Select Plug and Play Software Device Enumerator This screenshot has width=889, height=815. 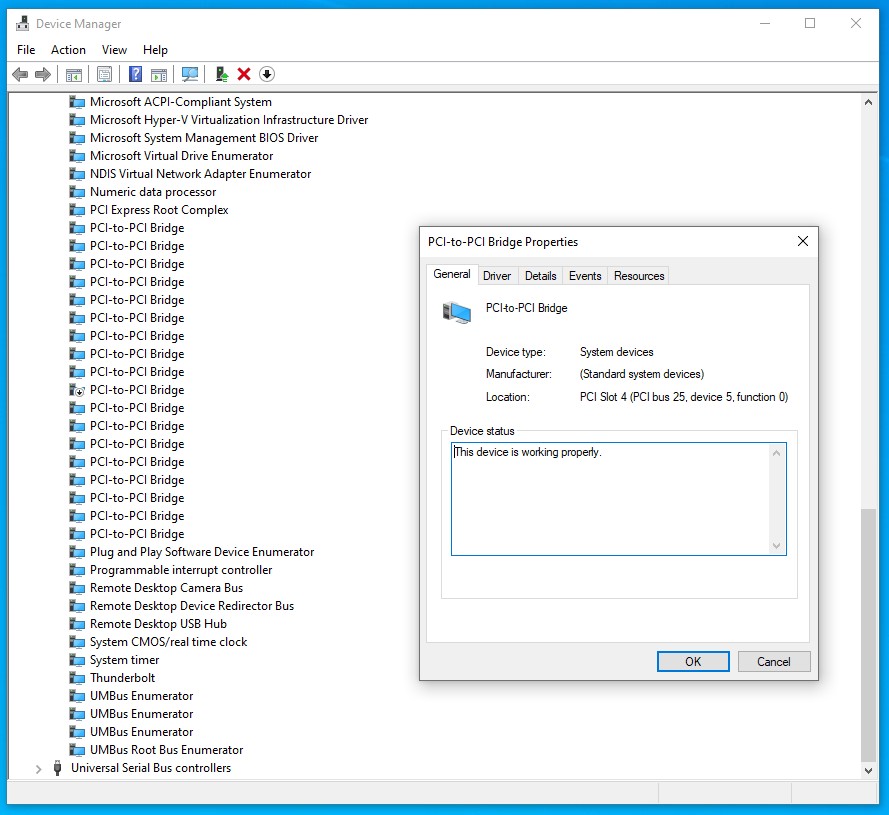coord(202,552)
